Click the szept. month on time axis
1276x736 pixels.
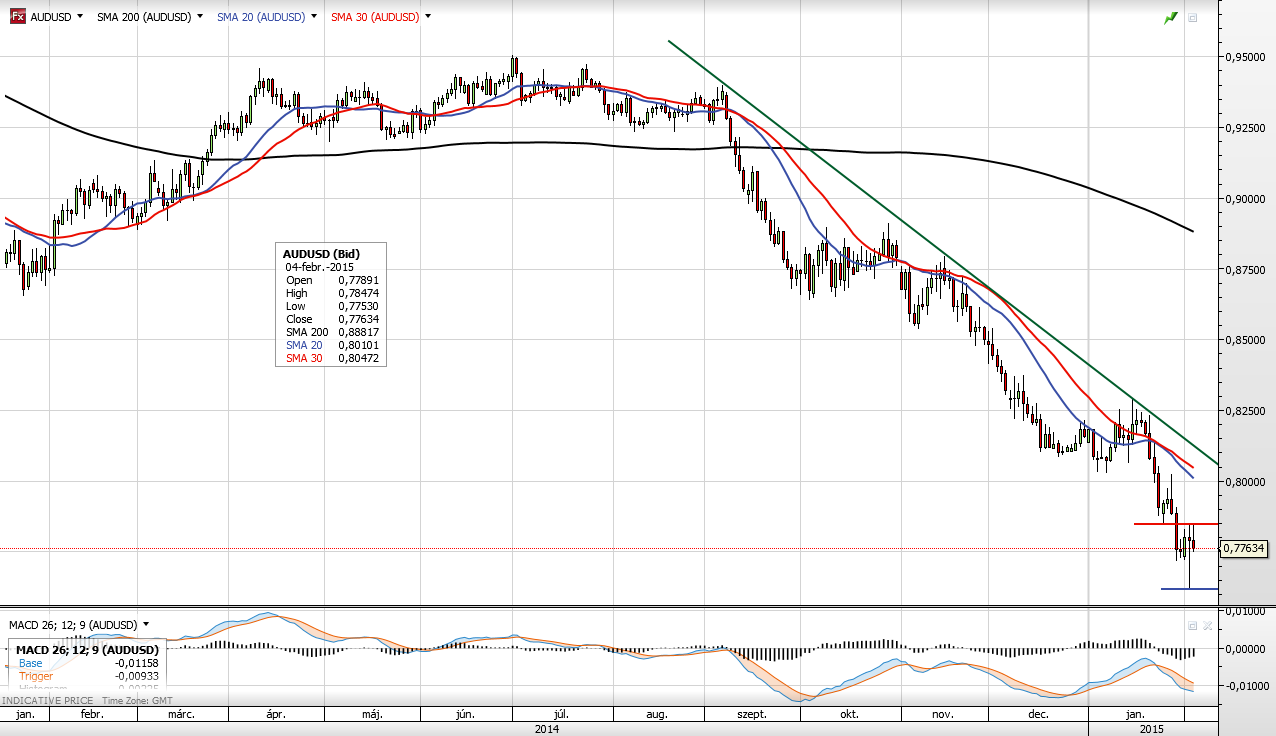(x=751, y=715)
